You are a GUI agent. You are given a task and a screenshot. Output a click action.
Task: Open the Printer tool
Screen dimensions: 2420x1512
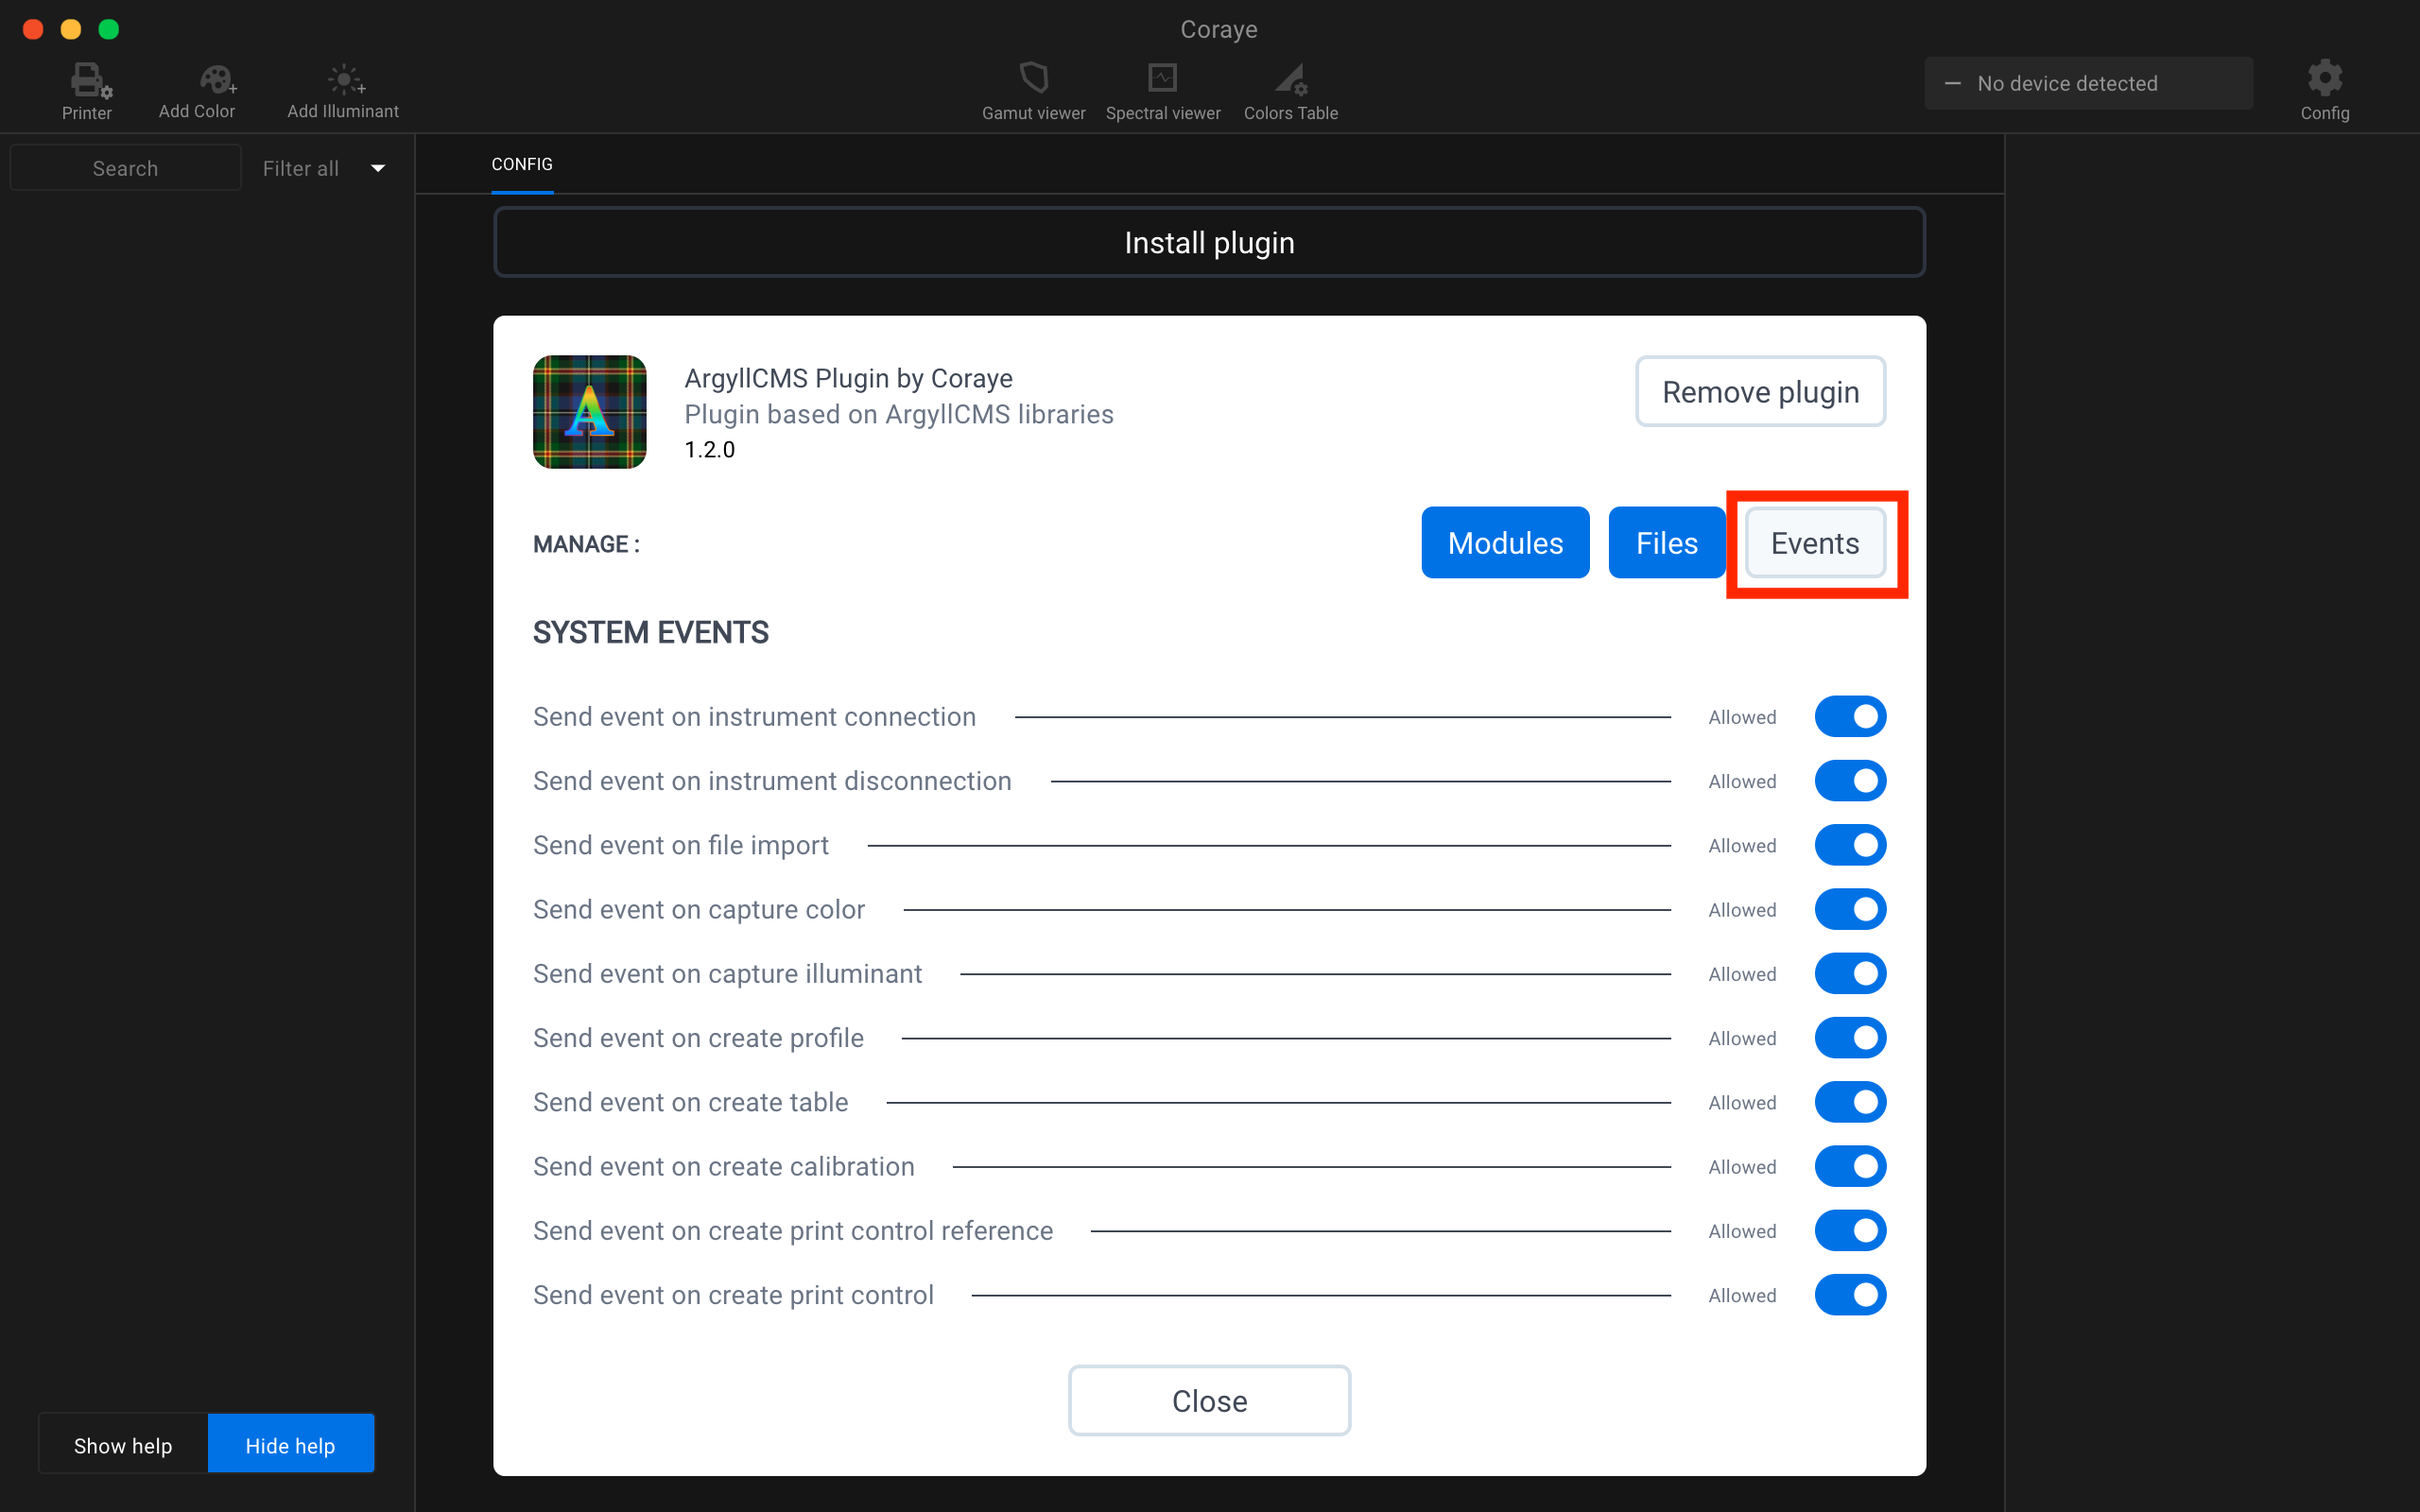[87, 91]
